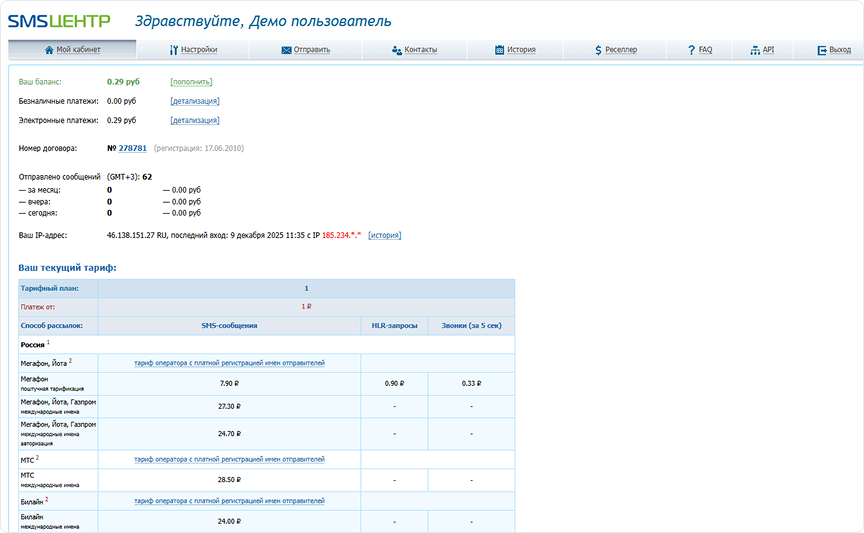
Task: Click the dollar icon beside Реселлер
Action: pyautogui.click(x=598, y=50)
